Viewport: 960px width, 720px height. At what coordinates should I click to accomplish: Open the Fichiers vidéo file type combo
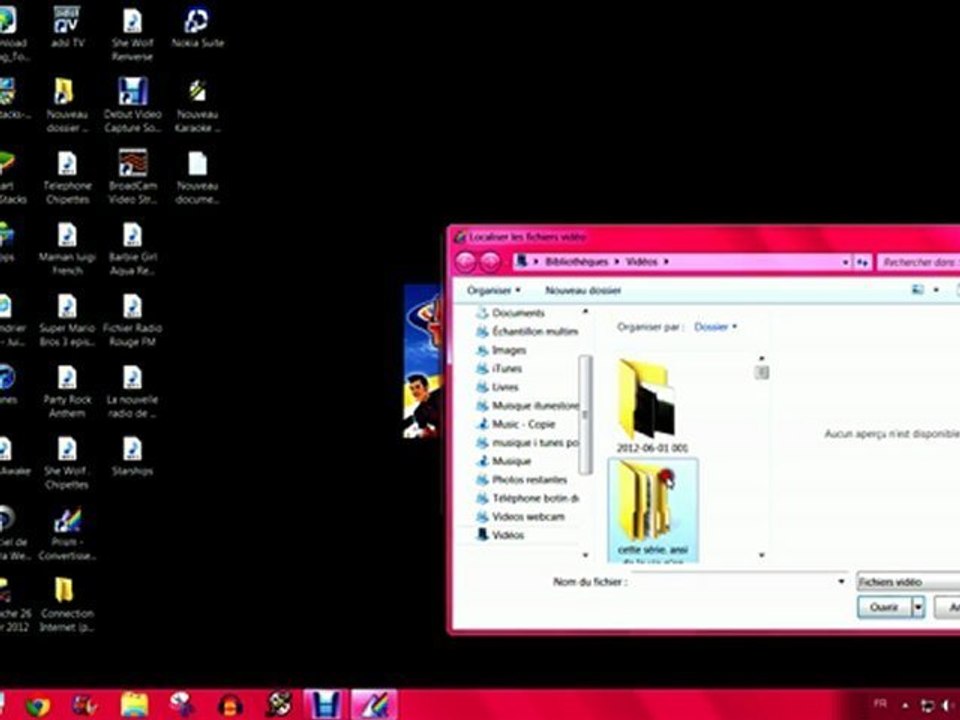[908, 582]
